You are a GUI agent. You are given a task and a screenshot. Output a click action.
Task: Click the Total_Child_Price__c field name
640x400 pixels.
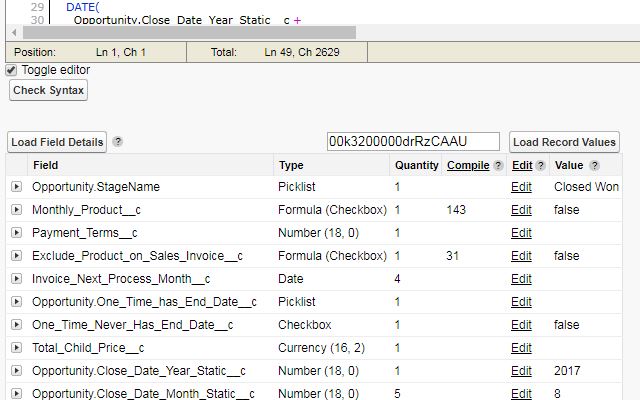(88, 348)
